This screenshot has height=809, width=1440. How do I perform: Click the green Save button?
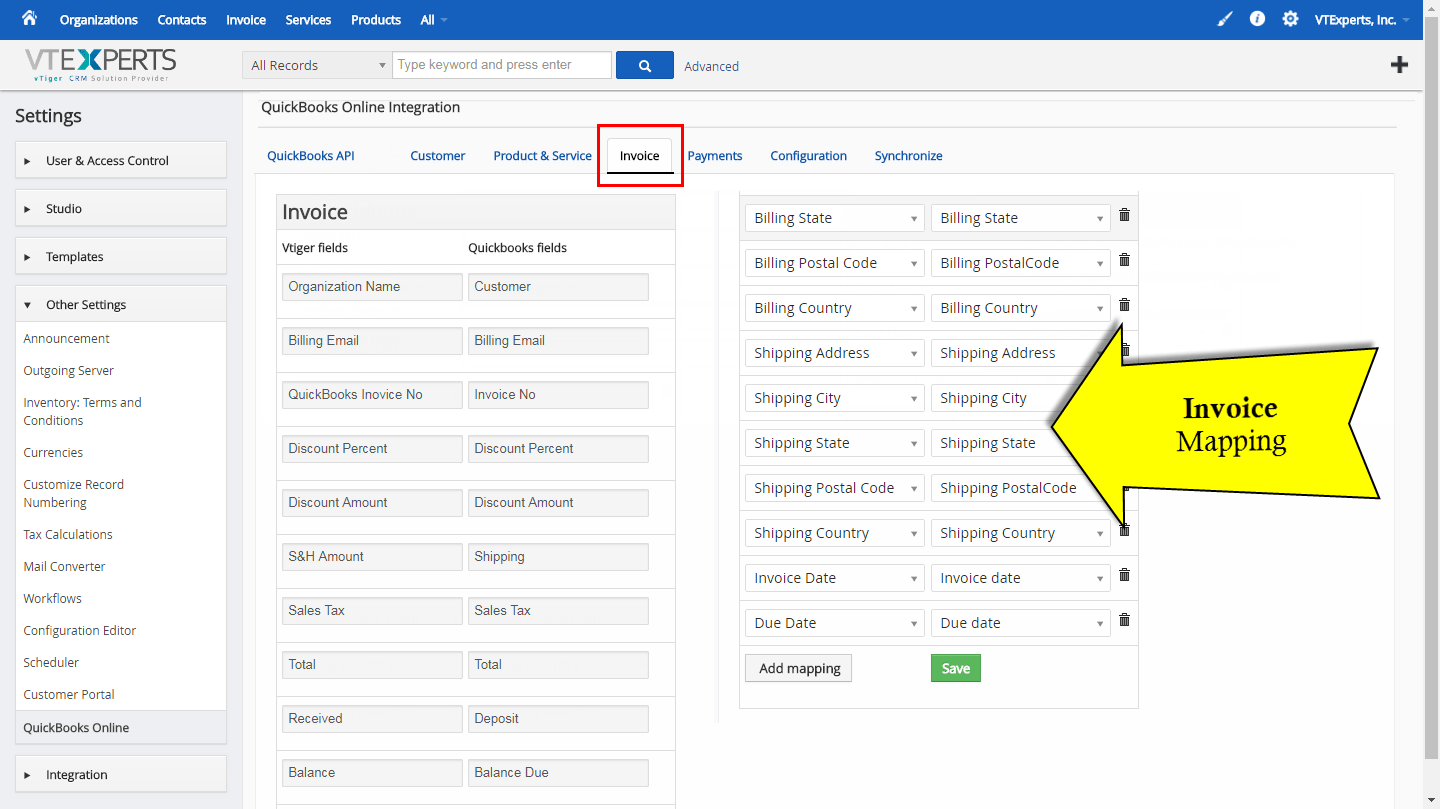(x=955, y=667)
